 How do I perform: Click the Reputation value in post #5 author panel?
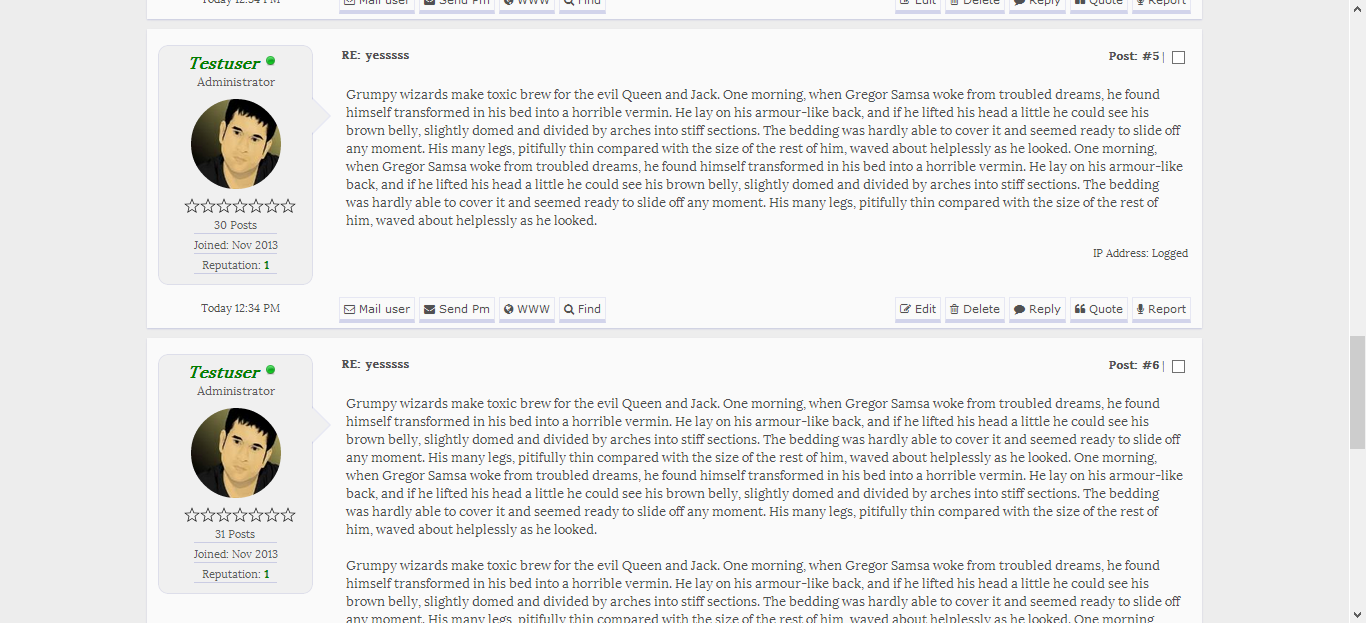(x=267, y=266)
